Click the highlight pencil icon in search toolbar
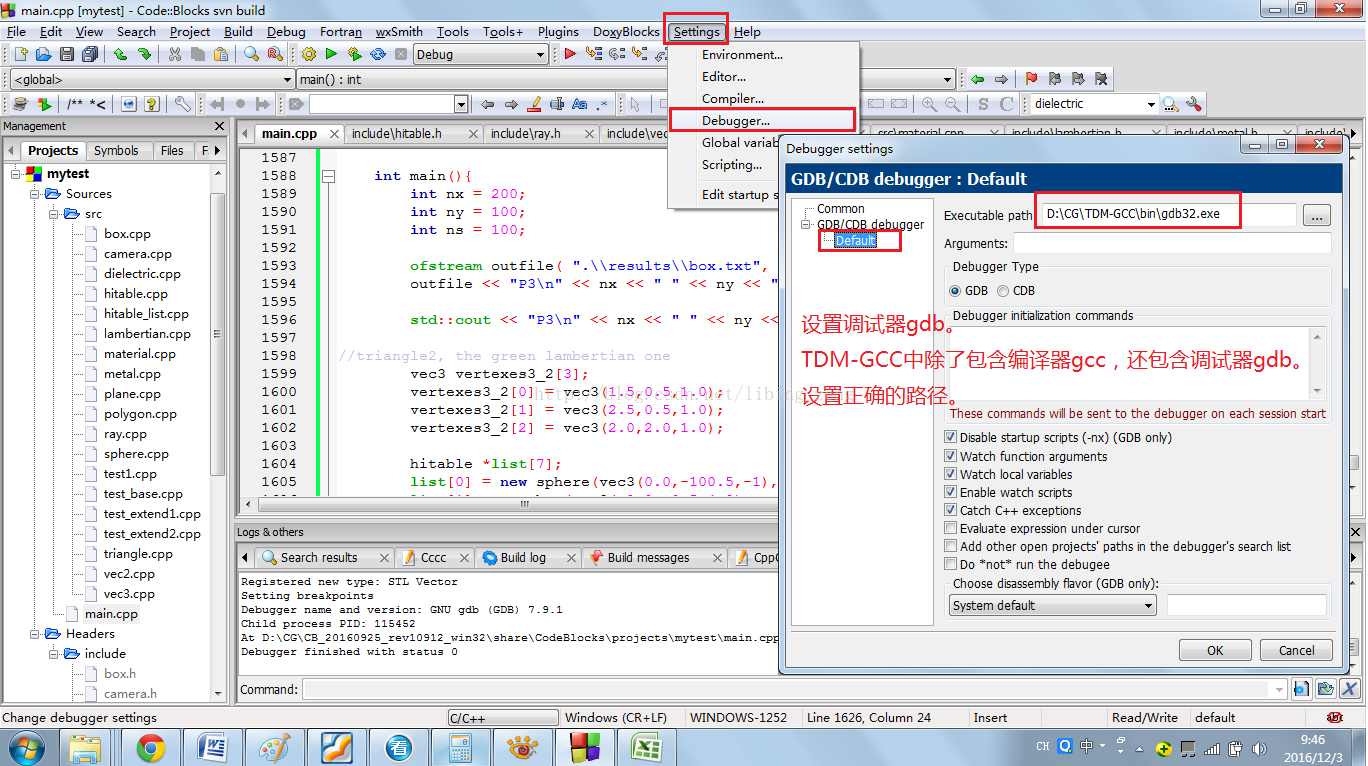Viewport: 1368px width, 766px height. (534, 104)
